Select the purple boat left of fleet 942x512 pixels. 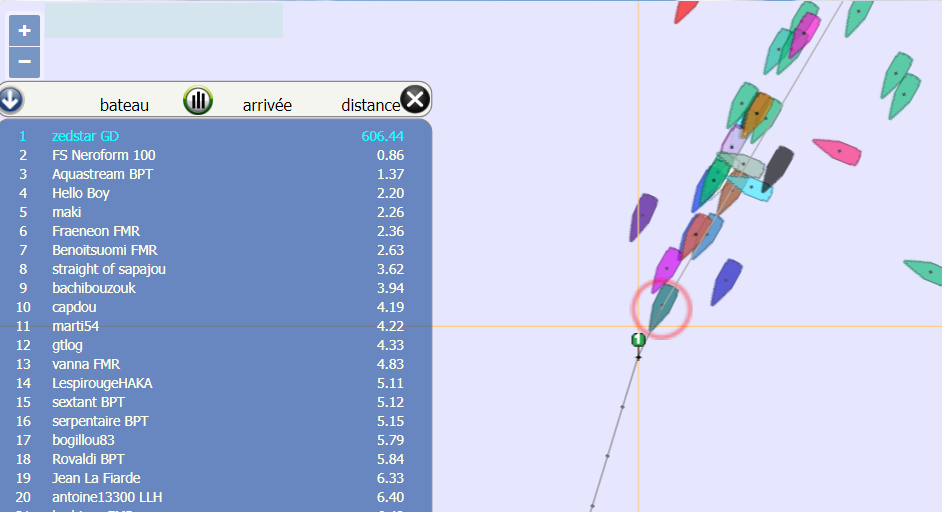click(644, 217)
